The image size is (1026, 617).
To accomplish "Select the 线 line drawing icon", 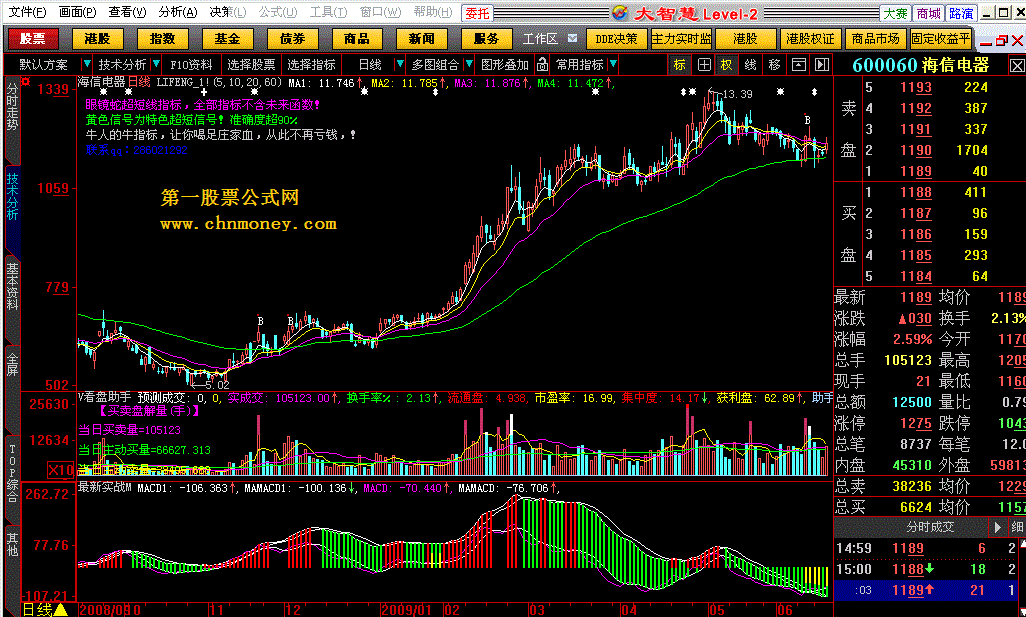I will coord(751,65).
